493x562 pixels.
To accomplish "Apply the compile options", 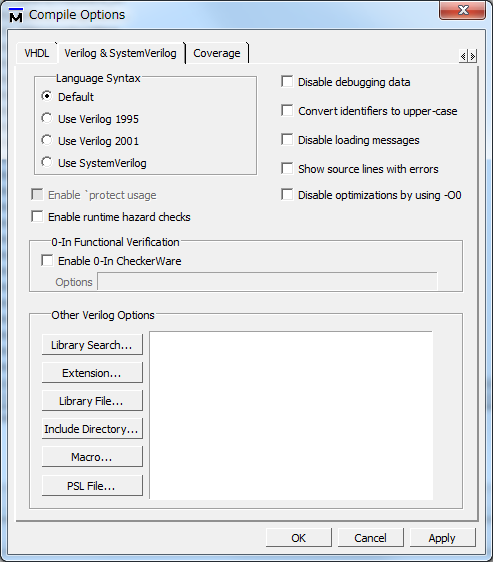I will click(x=442, y=538).
